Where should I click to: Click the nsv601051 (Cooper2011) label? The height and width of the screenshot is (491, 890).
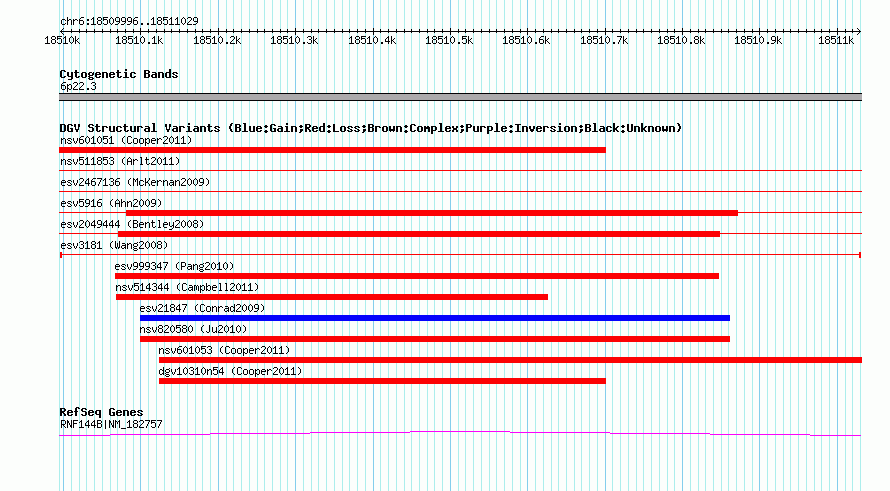coord(126,140)
